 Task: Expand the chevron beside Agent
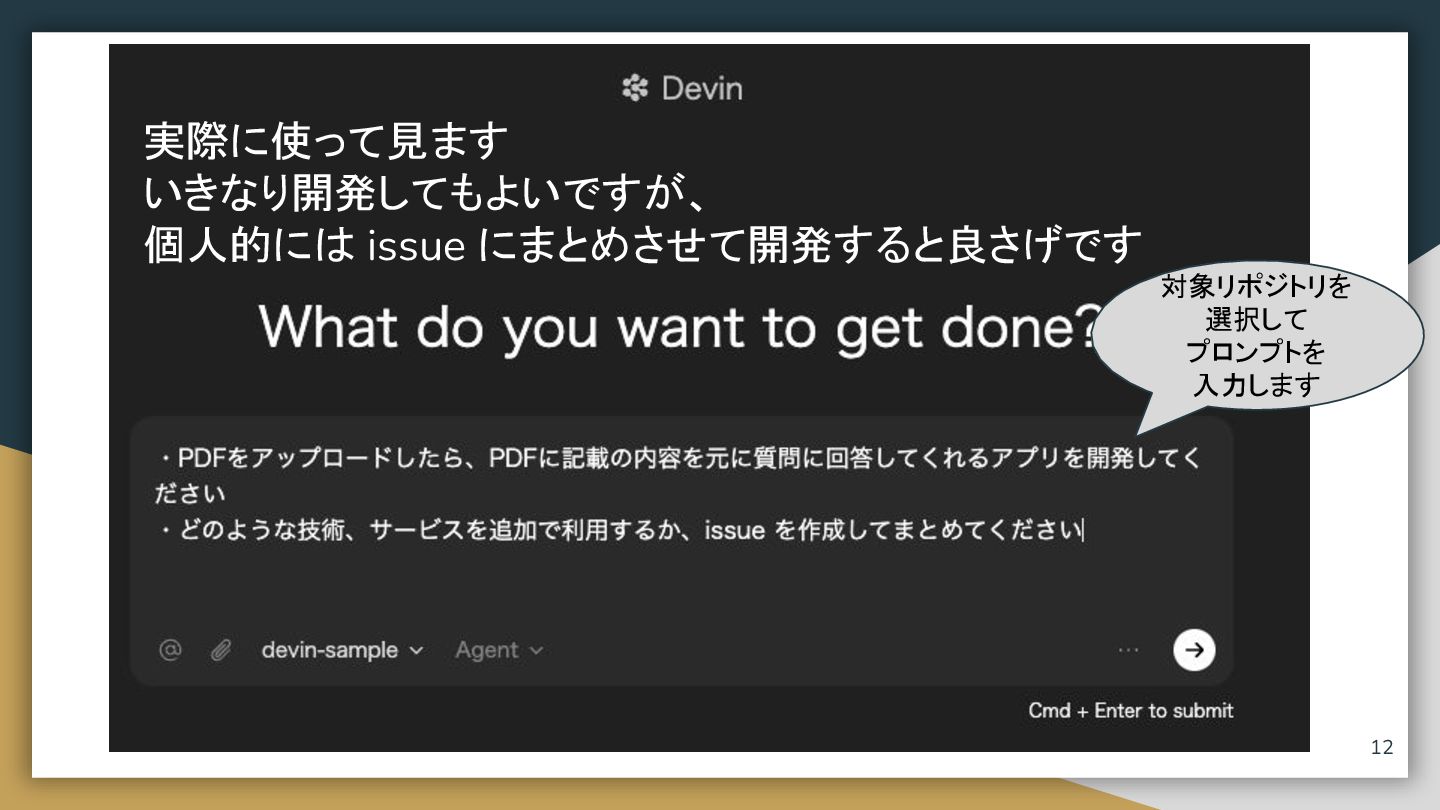536,651
